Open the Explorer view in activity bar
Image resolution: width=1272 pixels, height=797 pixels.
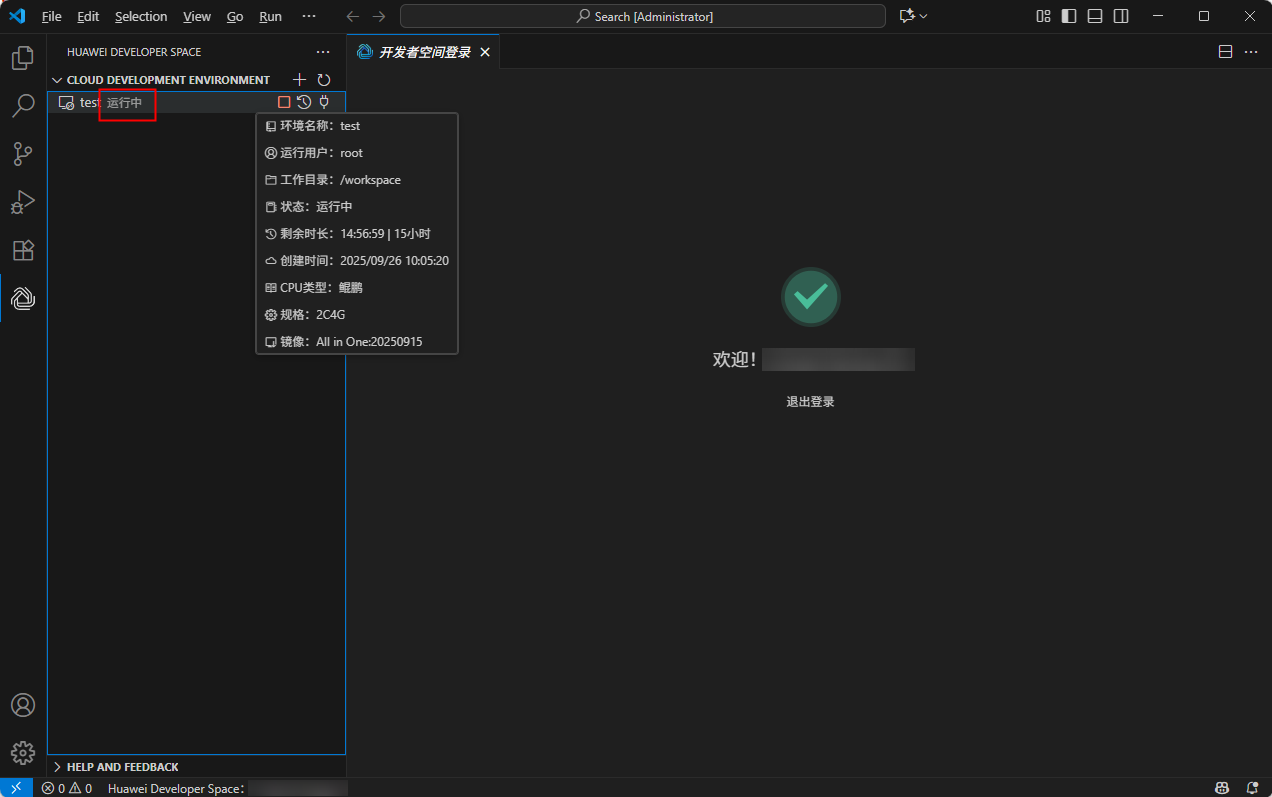[23, 59]
